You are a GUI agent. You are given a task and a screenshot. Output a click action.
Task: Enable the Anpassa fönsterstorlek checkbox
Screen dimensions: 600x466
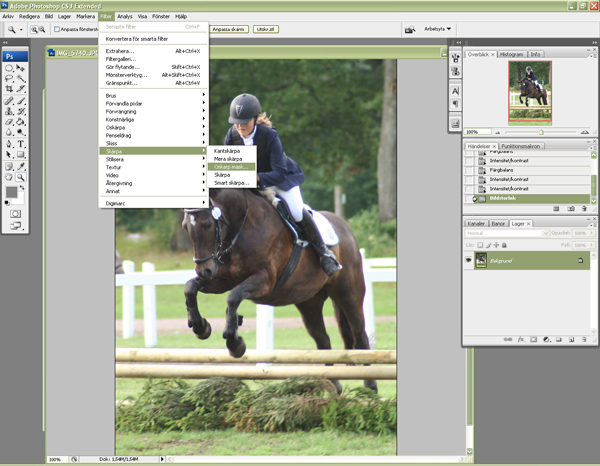pyautogui.click(x=57, y=29)
